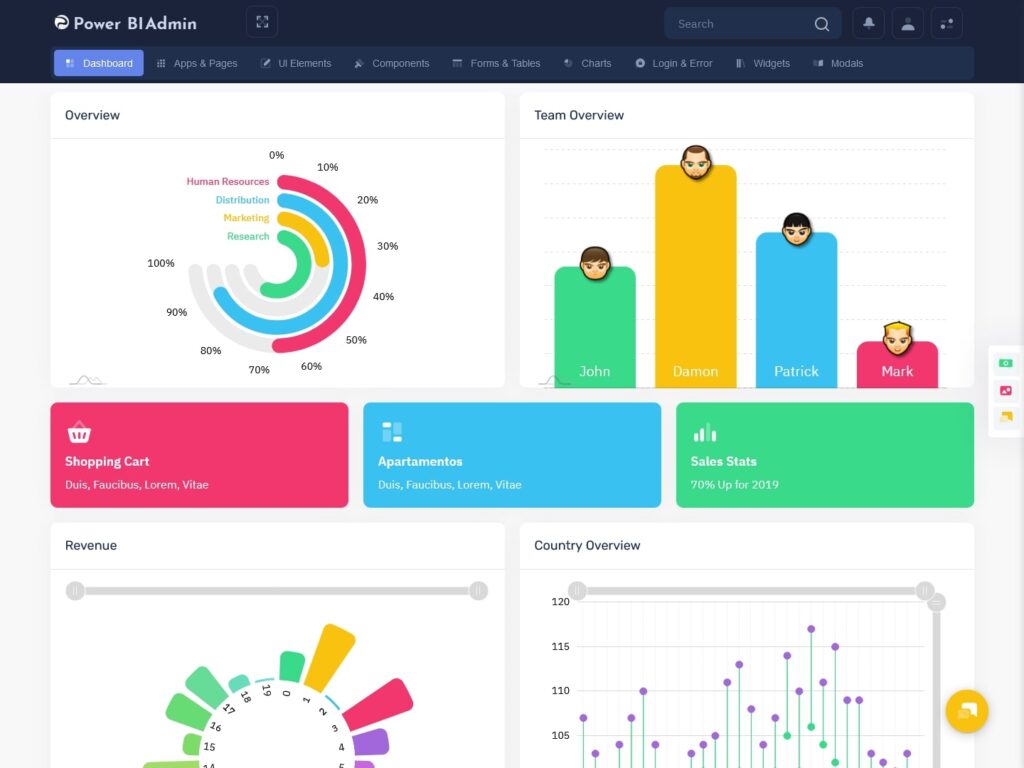Open the Widgets menu item
This screenshot has height=768, width=1024.
tap(763, 62)
